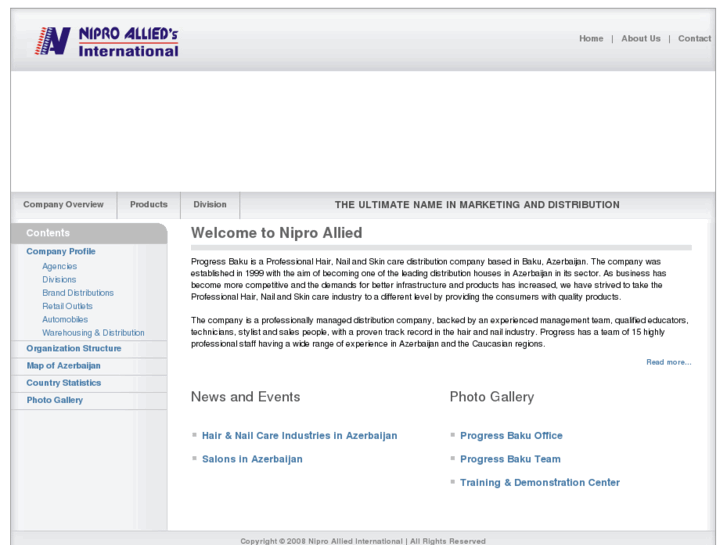Click the News and Events heading
The image size is (727, 545).
click(x=245, y=397)
